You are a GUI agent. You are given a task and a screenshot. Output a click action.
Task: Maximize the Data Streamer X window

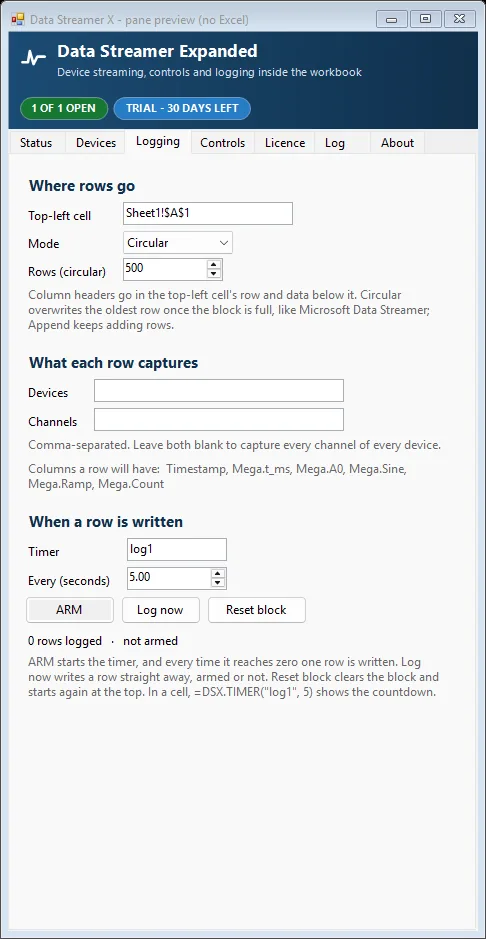pyautogui.click(x=426, y=19)
